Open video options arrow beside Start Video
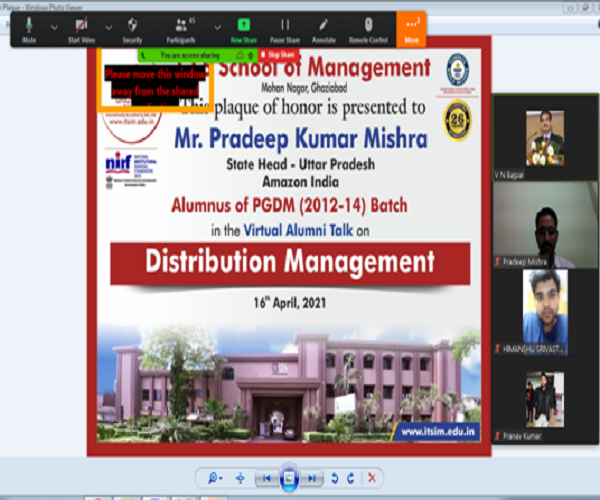The height and width of the screenshot is (500, 600). click(109, 28)
